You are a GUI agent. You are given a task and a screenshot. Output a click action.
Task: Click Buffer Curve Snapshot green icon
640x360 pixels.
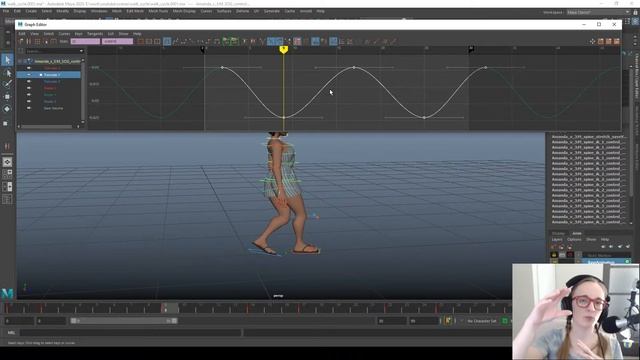click(226, 41)
